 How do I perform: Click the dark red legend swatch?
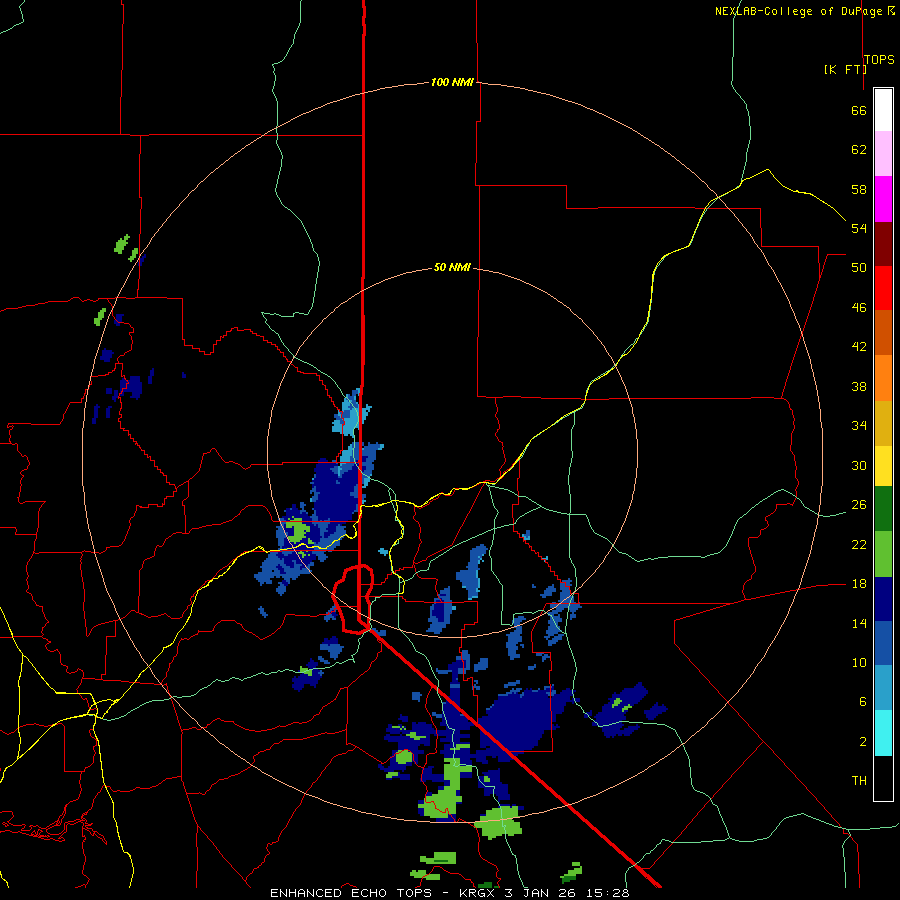coord(883,243)
